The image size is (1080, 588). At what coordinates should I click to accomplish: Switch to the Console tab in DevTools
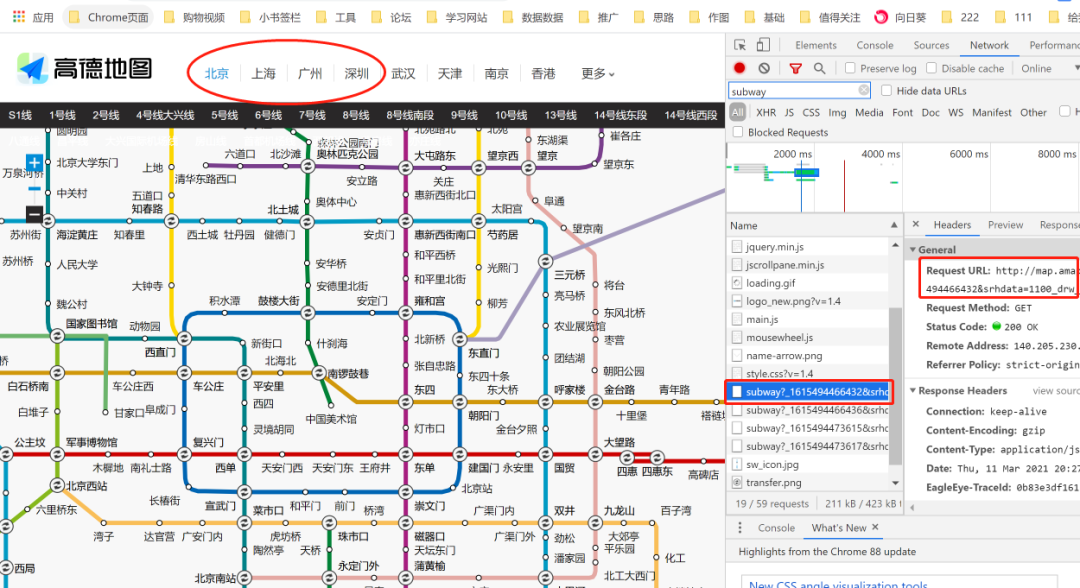click(x=875, y=45)
